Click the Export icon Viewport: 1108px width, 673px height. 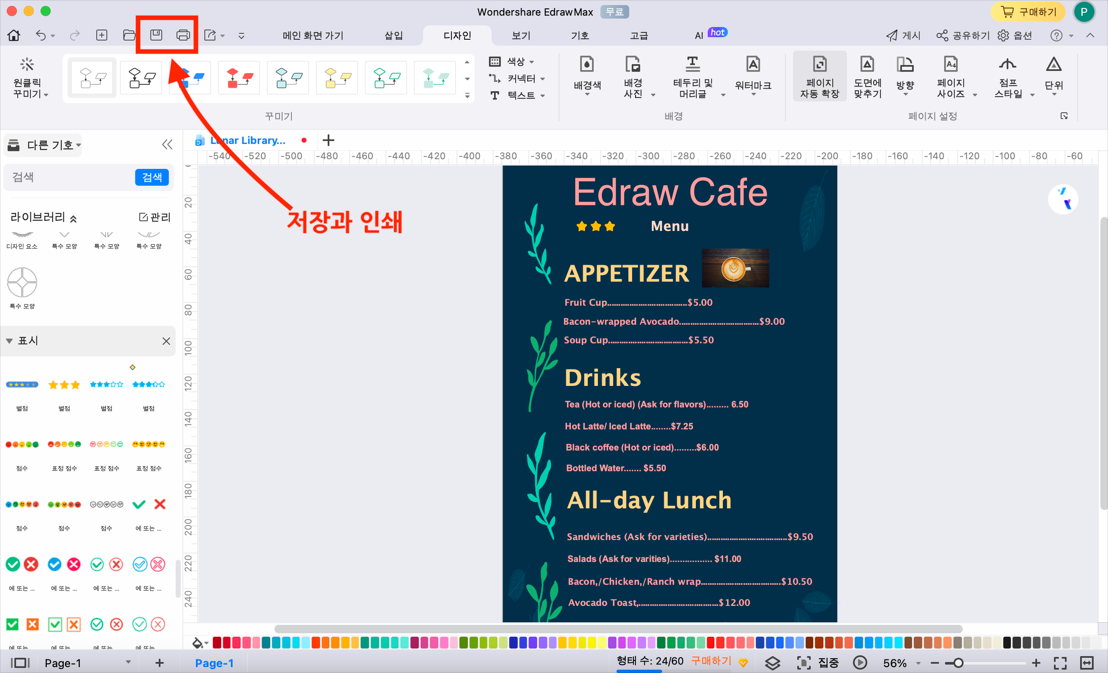coord(210,35)
